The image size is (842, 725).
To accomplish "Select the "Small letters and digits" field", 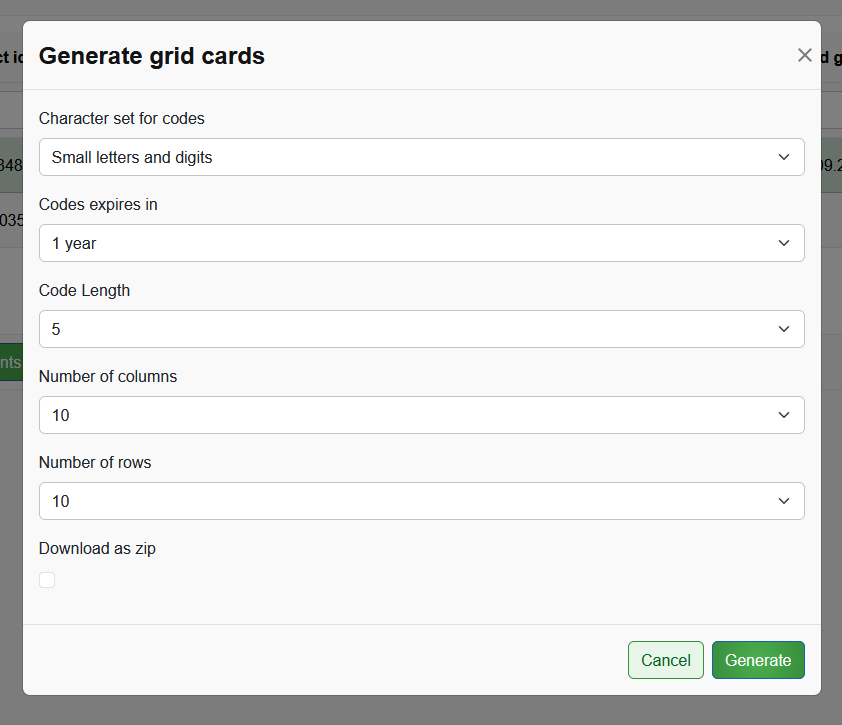I will coord(300,157).
